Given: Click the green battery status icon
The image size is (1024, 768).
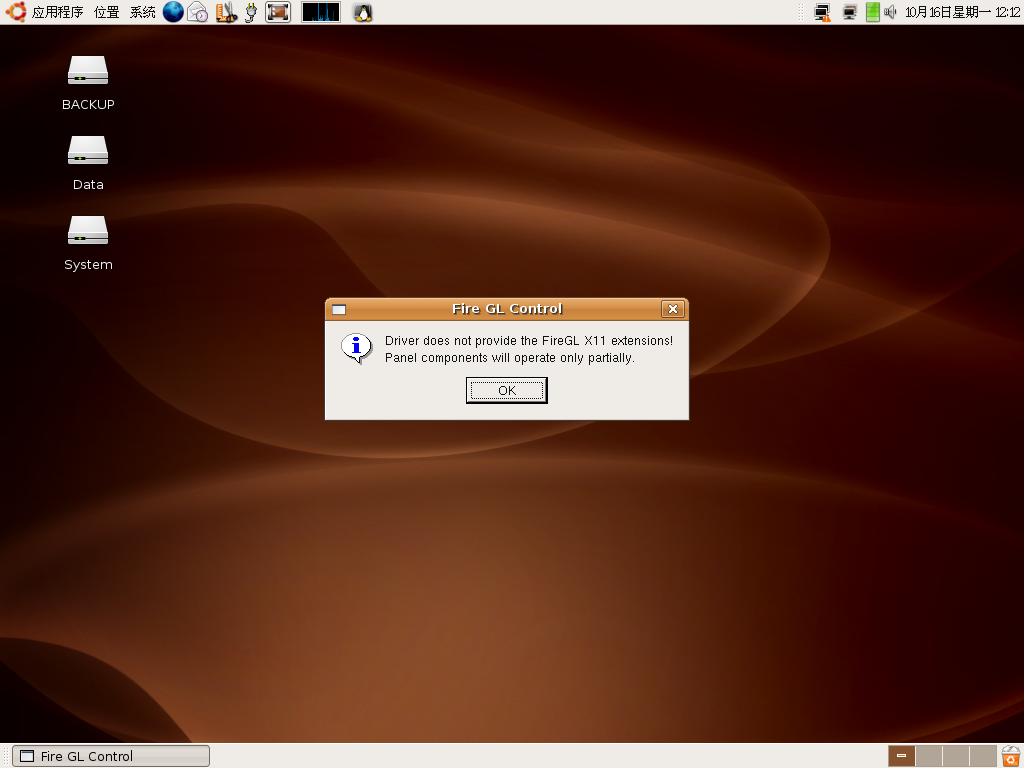Looking at the screenshot, I should point(872,12).
